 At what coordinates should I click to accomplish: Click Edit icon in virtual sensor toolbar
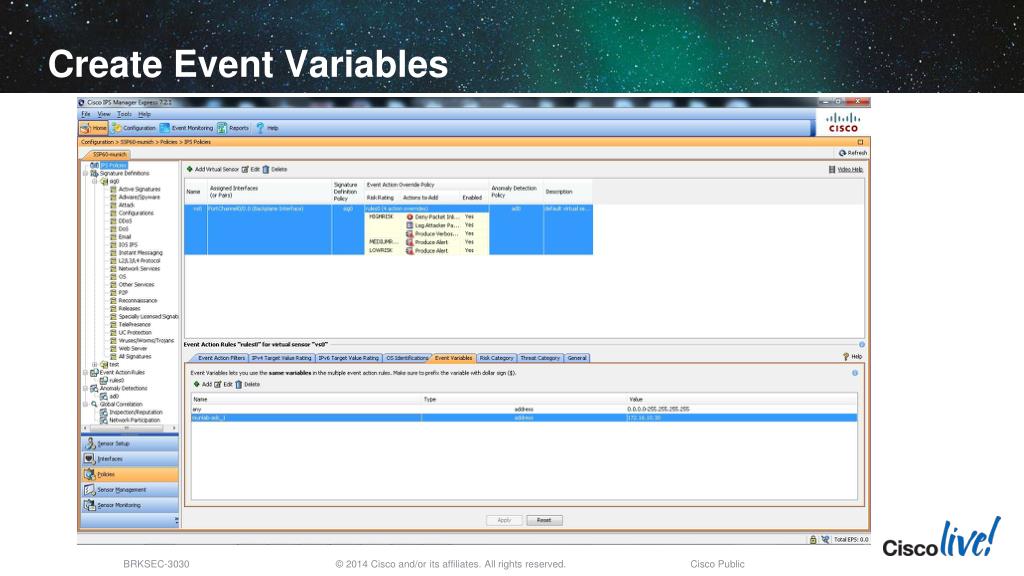pos(246,169)
